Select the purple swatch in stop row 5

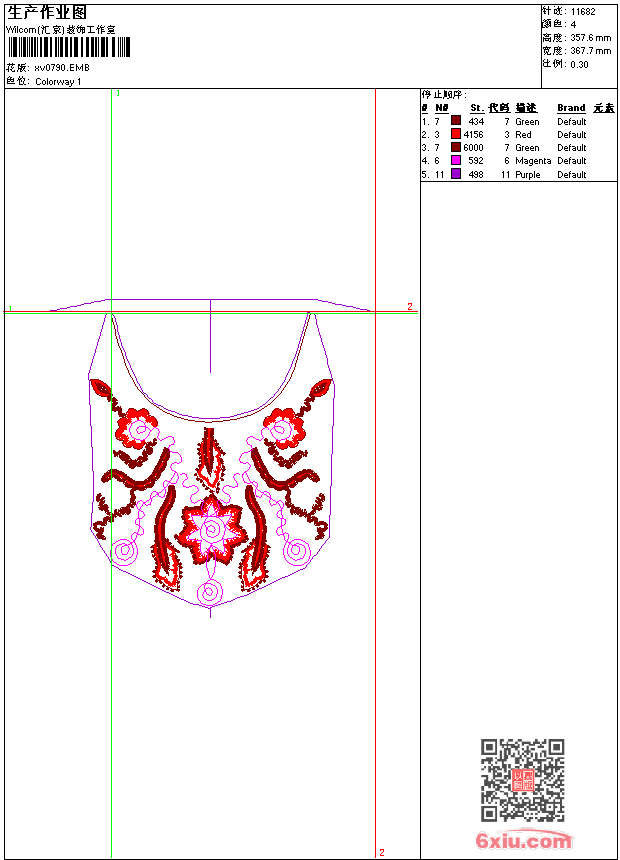point(455,174)
